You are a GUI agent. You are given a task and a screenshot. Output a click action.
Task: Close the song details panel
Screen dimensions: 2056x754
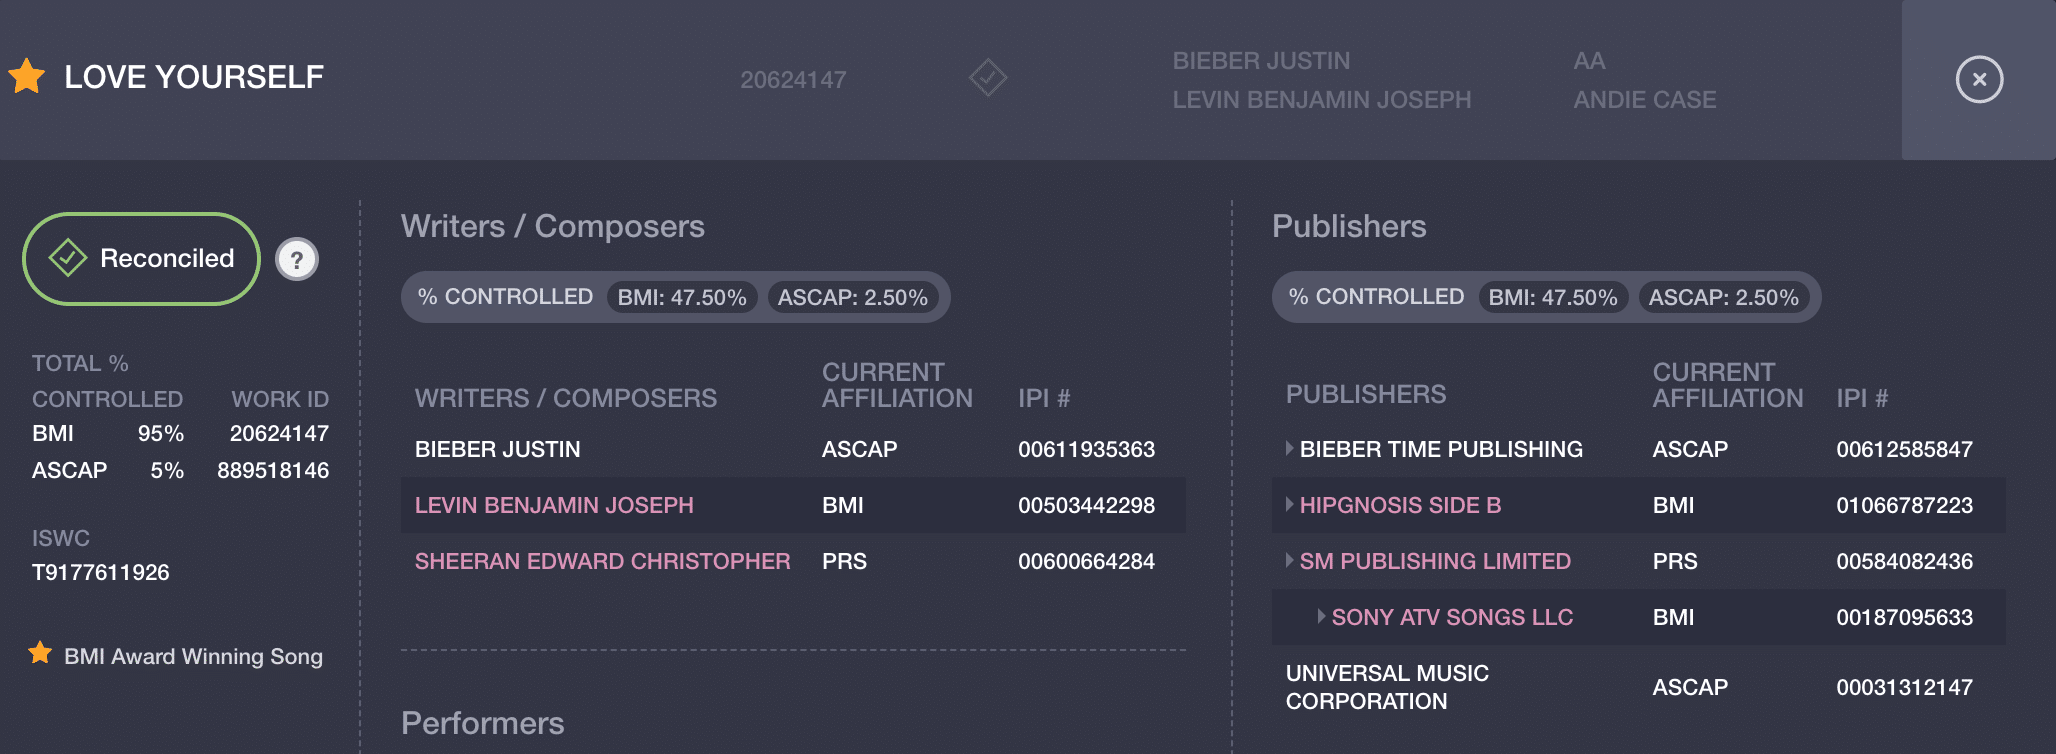tap(1979, 79)
